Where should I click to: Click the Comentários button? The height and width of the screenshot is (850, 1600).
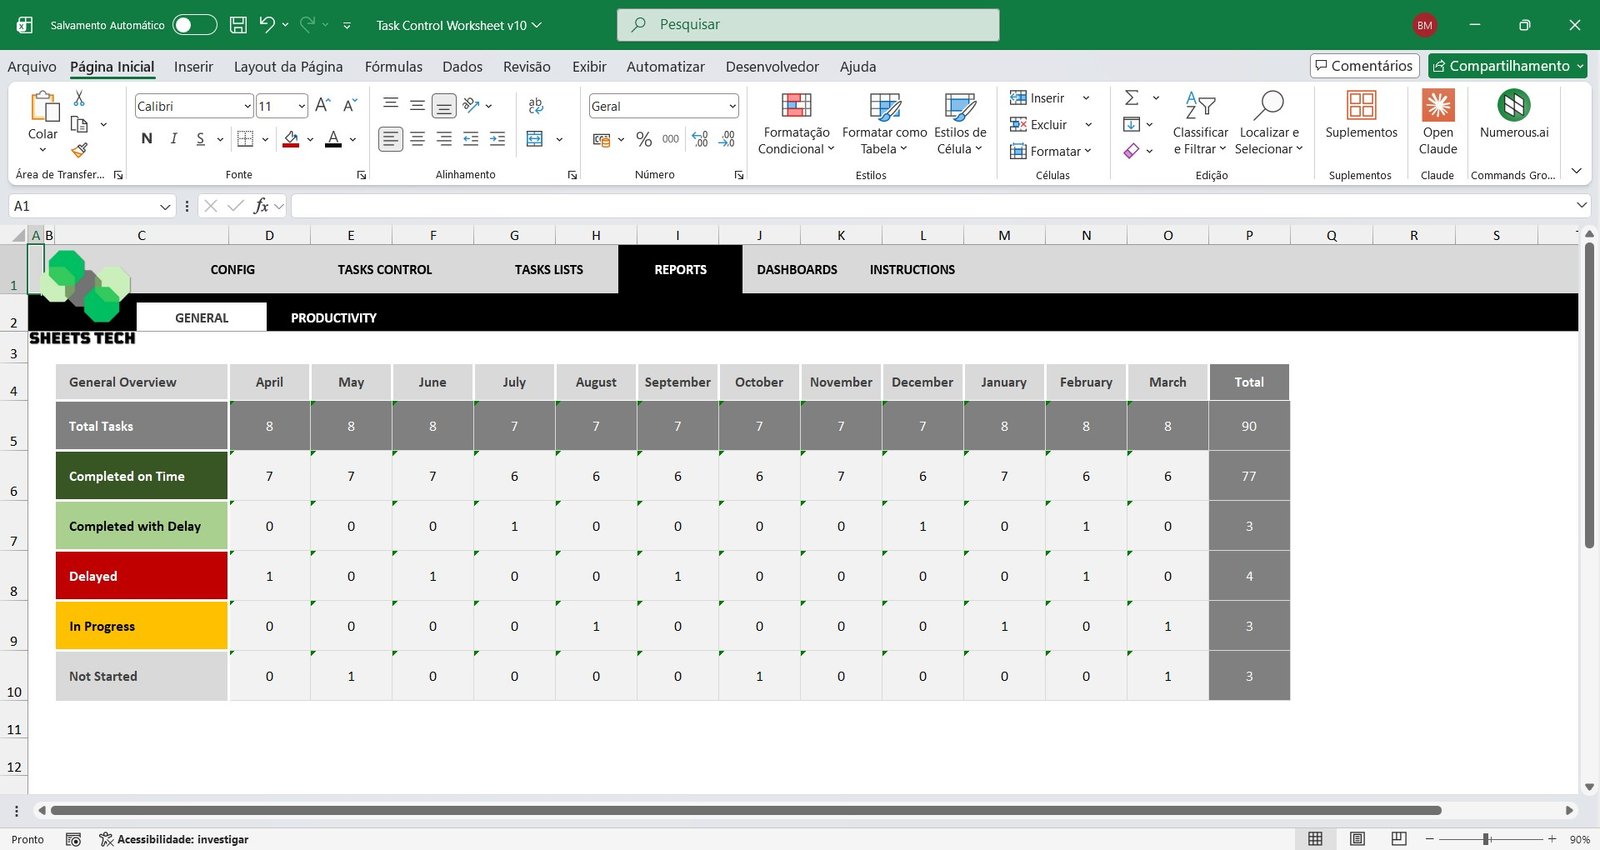coord(1364,66)
